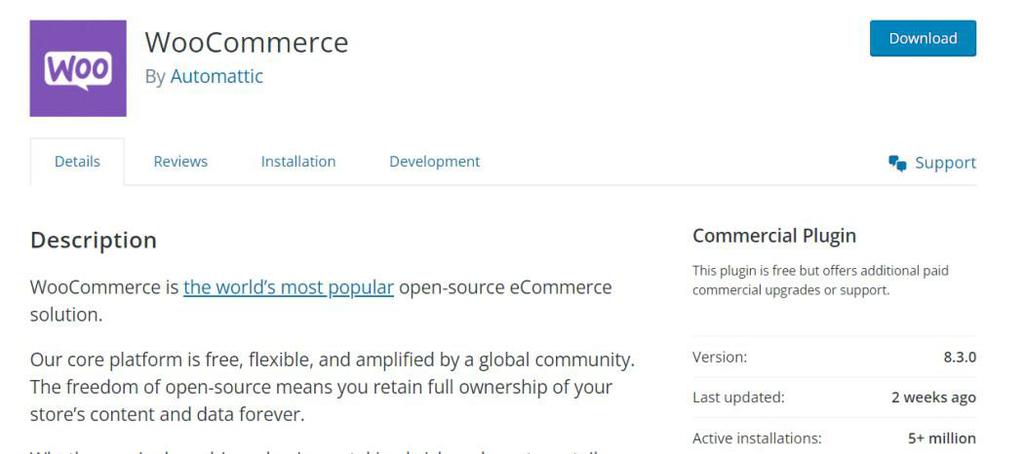Select the Details tab
This screenshot has width=1024, height=454.
[77, 161]
